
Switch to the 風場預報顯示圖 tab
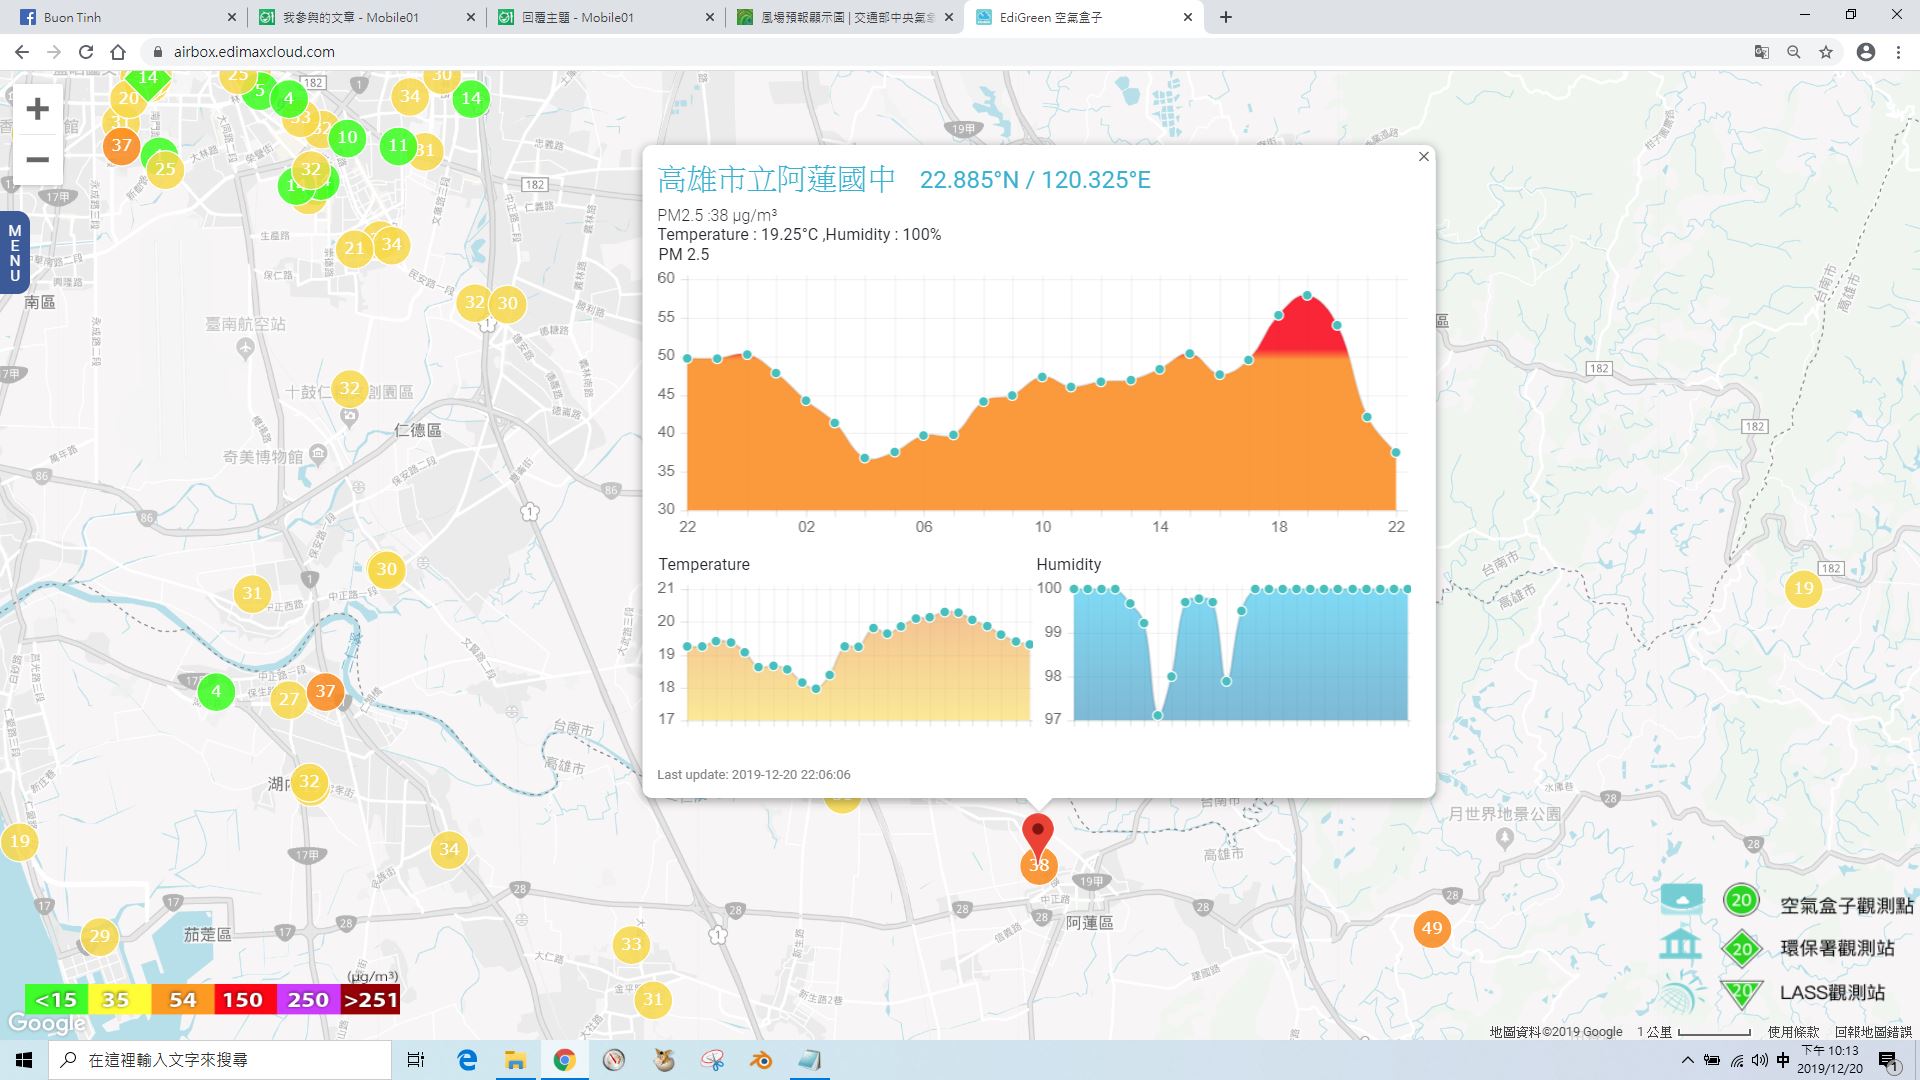(845, 17)
